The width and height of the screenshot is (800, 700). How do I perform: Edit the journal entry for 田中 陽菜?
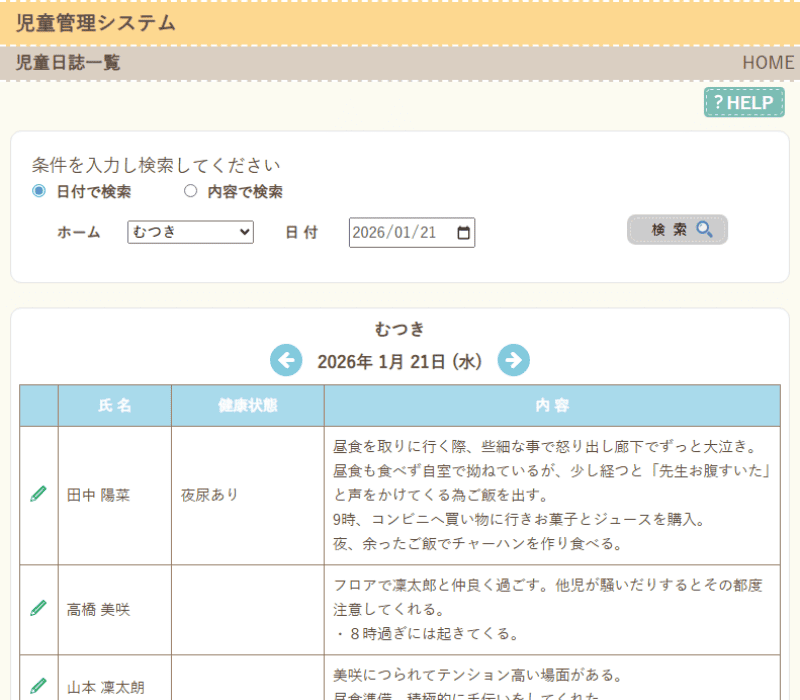38,494
